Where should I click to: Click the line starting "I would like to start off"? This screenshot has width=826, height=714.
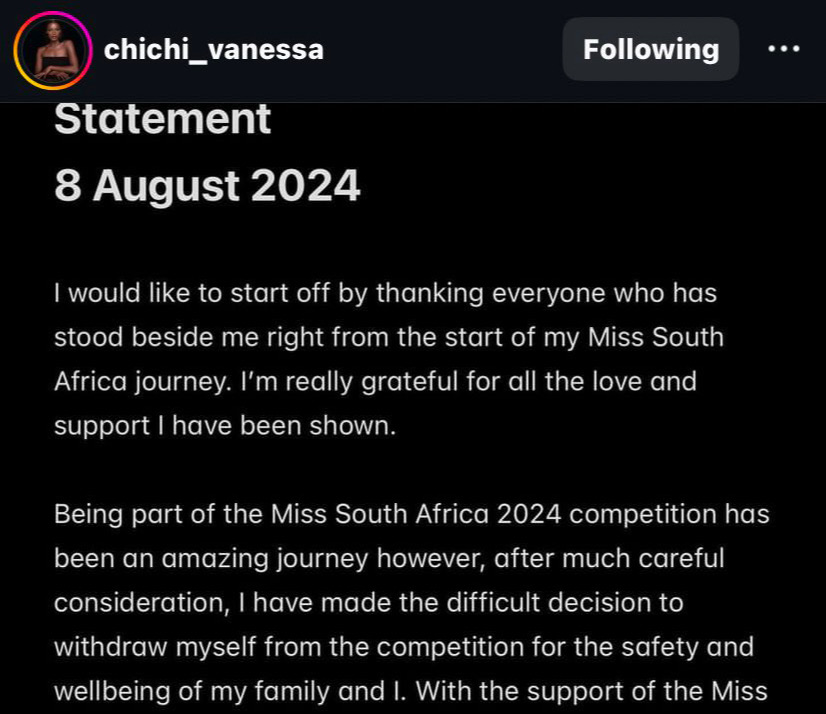point(385,294)
